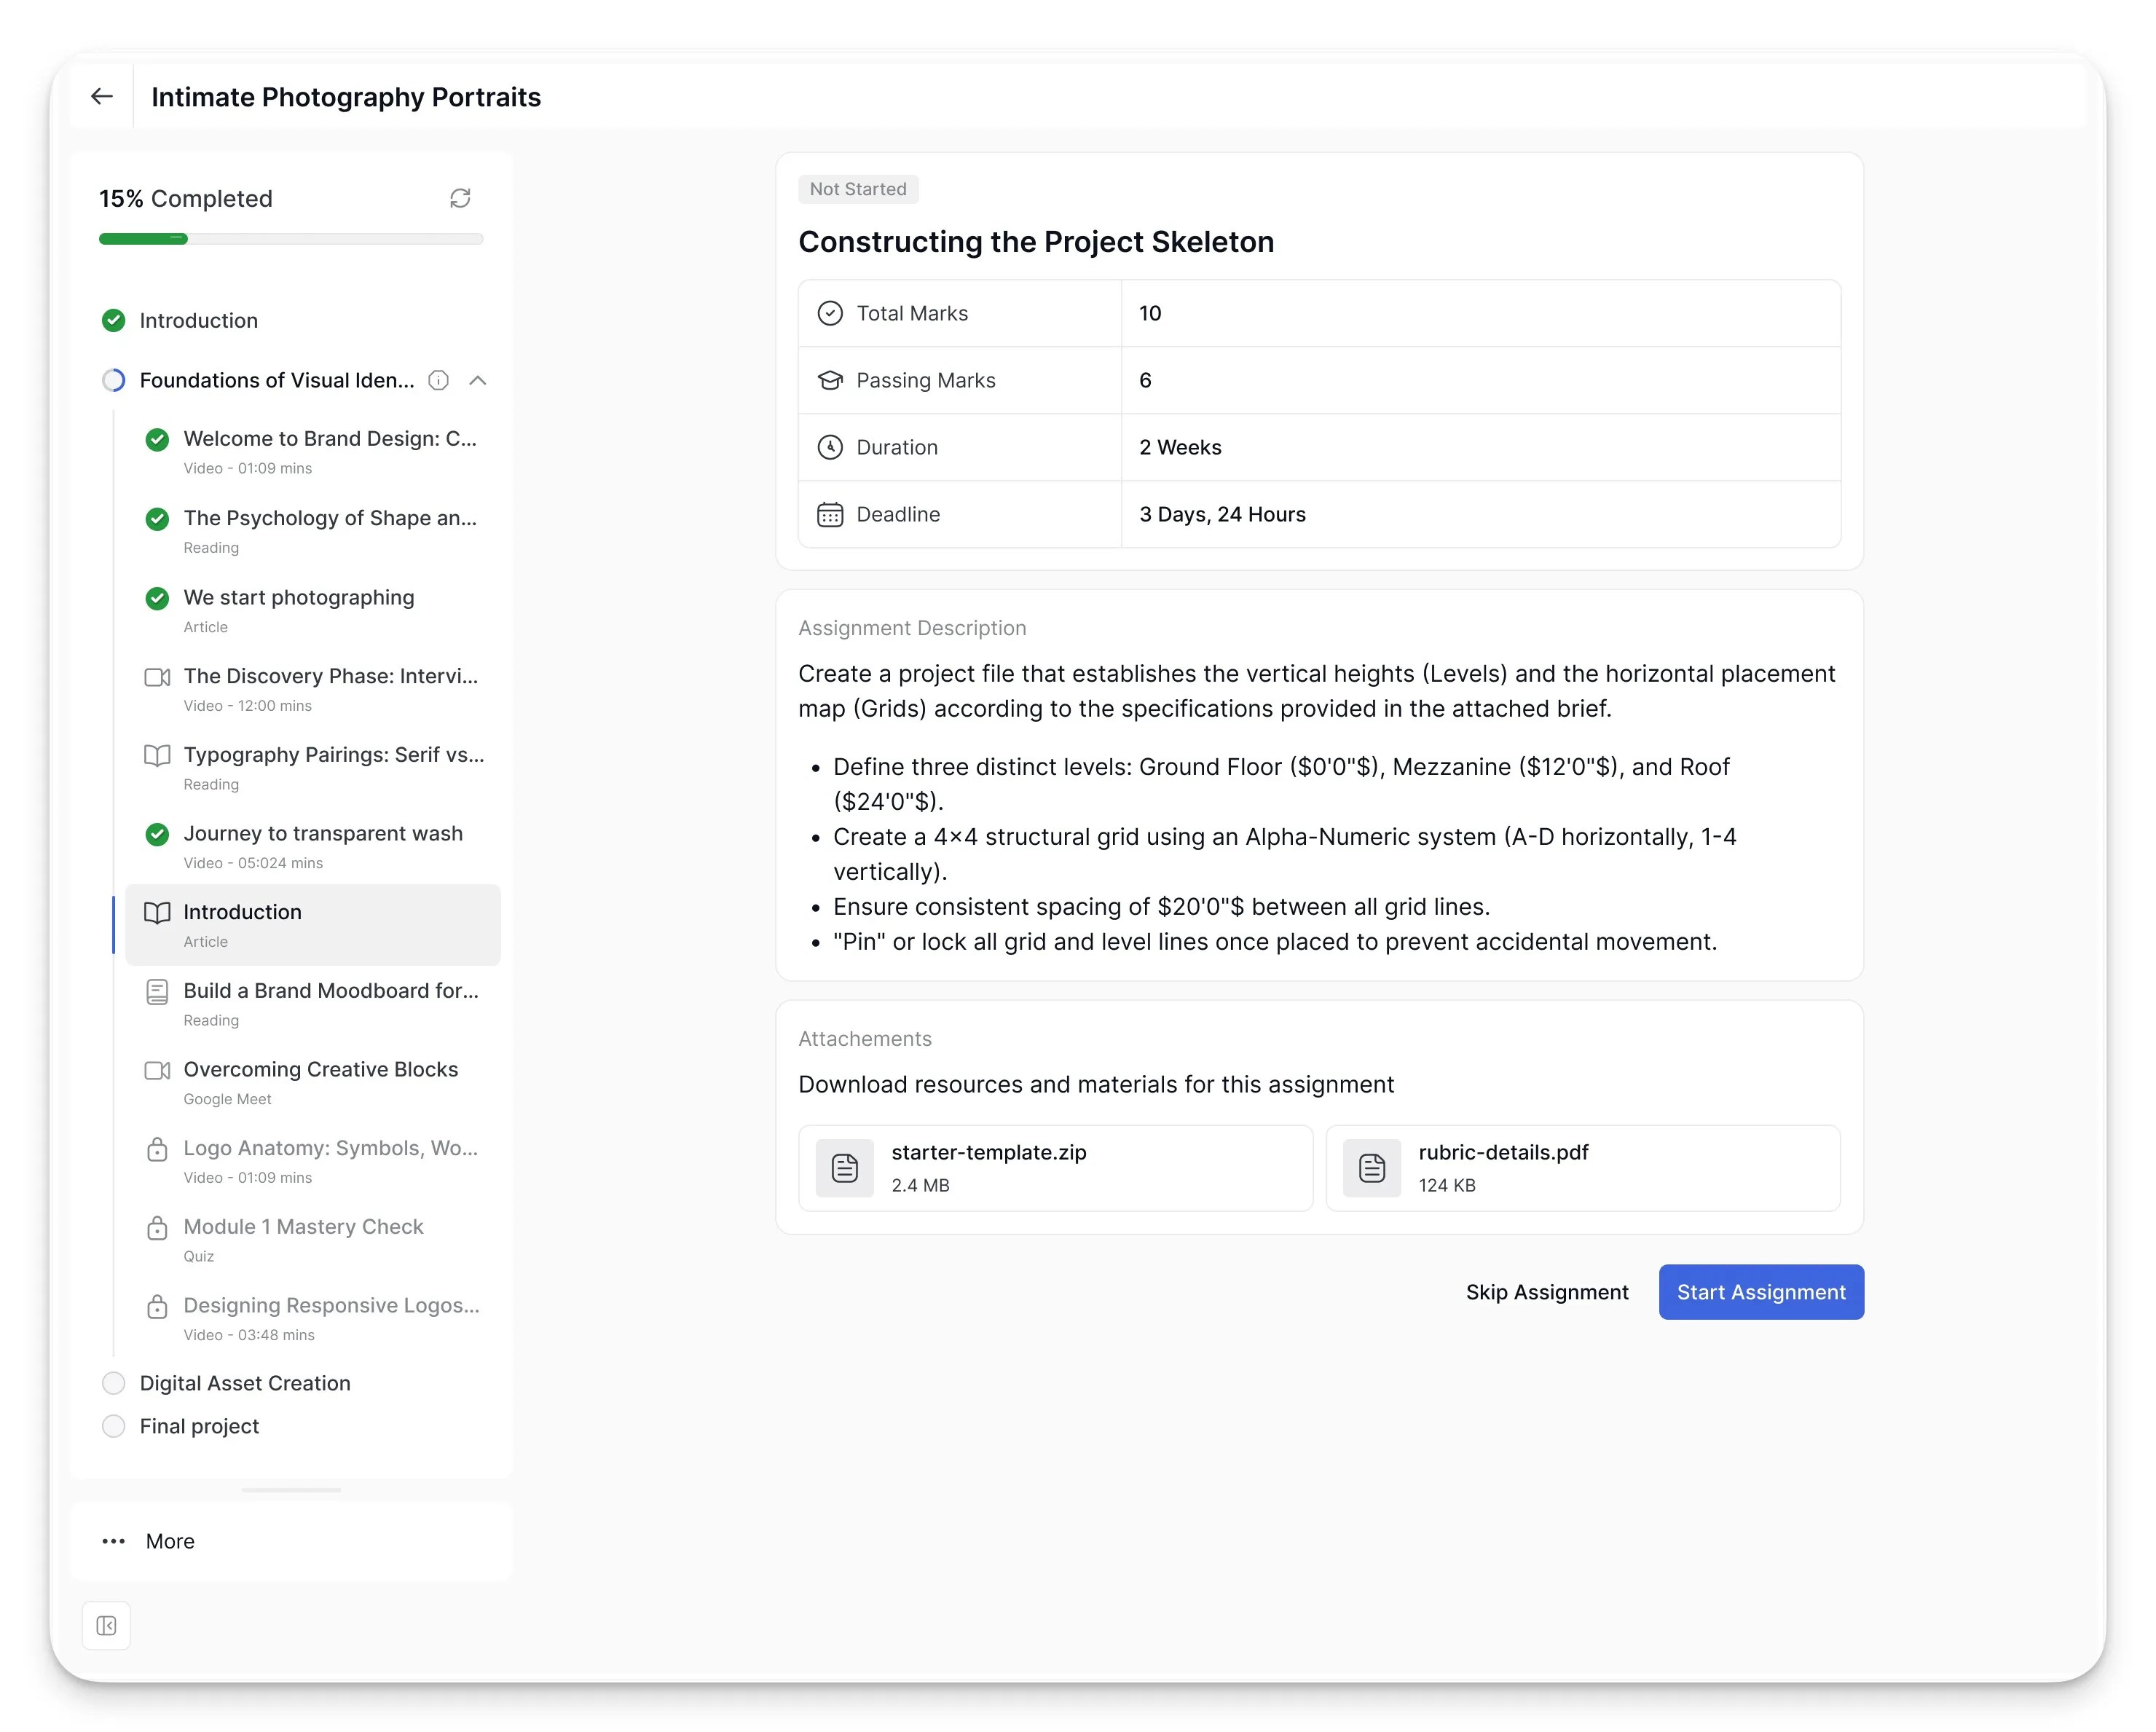
Task: Click the Deadline calendar icon
Action: [830, 514]
